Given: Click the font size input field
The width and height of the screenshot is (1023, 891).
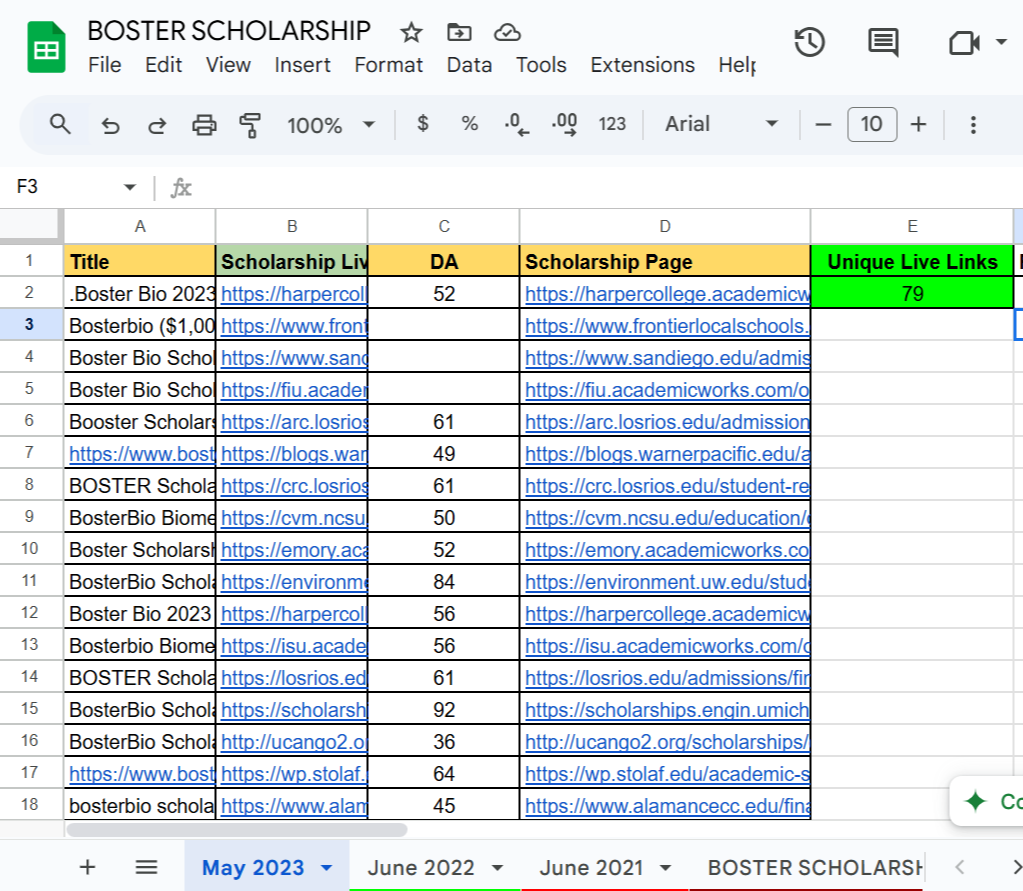Looking at the screenshot, I should click(x=871, y=124).
